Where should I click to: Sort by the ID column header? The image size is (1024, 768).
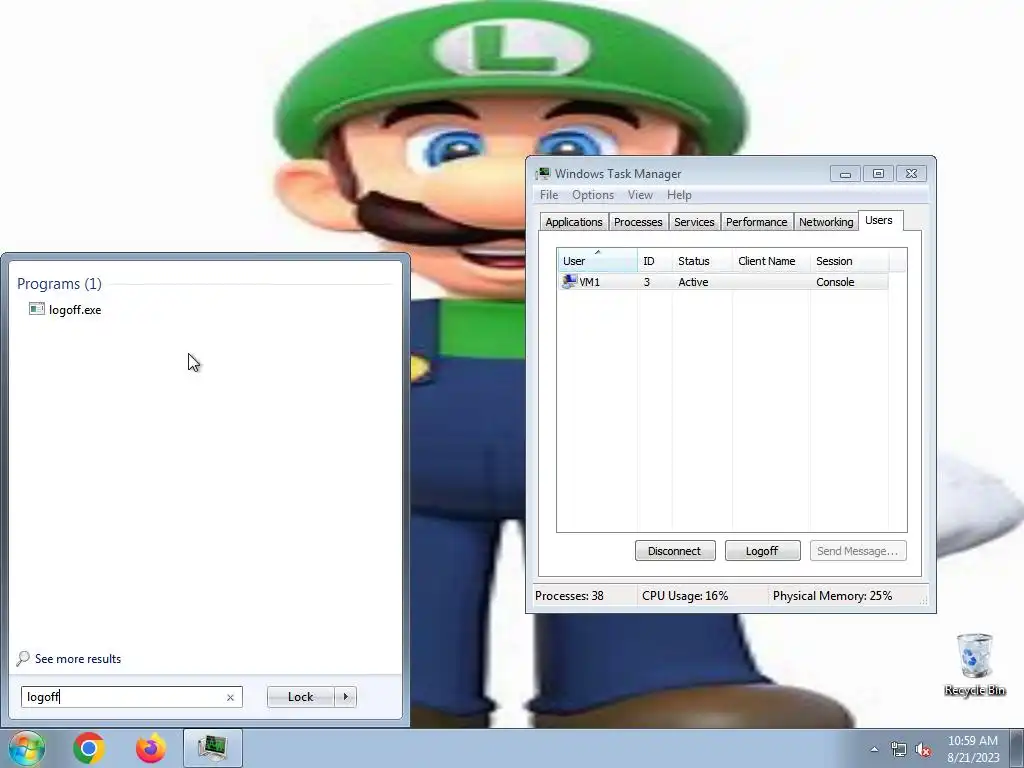655,261
